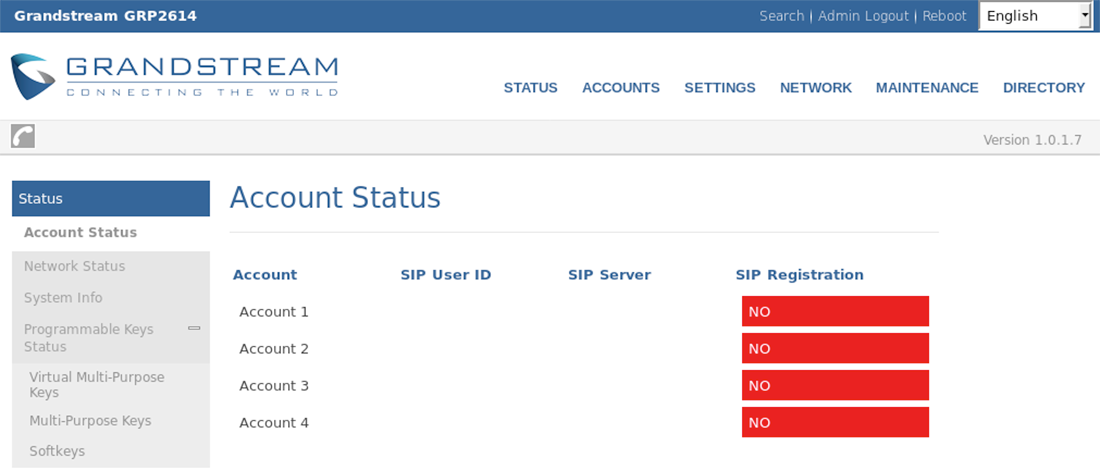This screenshot has height=470, width=1100.
Task: Open the language dropdown showing English
Action: pos(1035,16)
